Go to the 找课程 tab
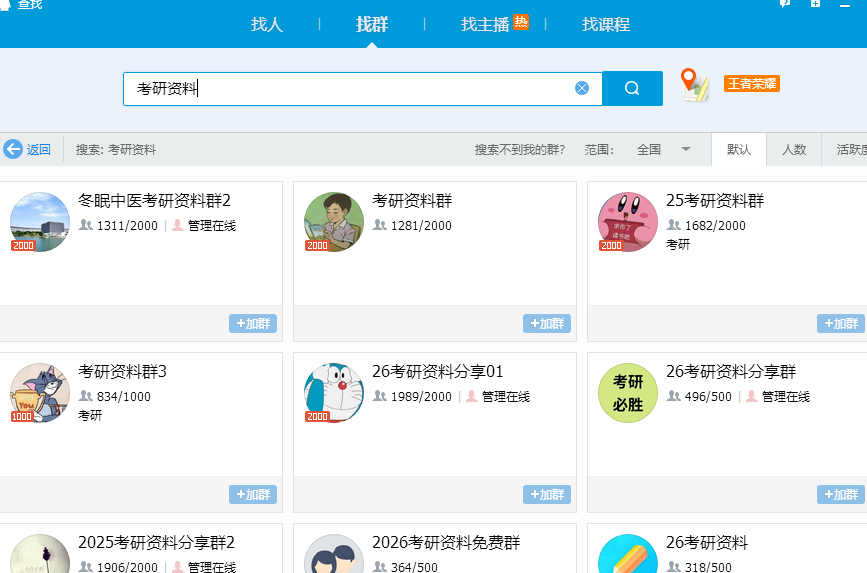The image size is (867, 573). (605, 24)
